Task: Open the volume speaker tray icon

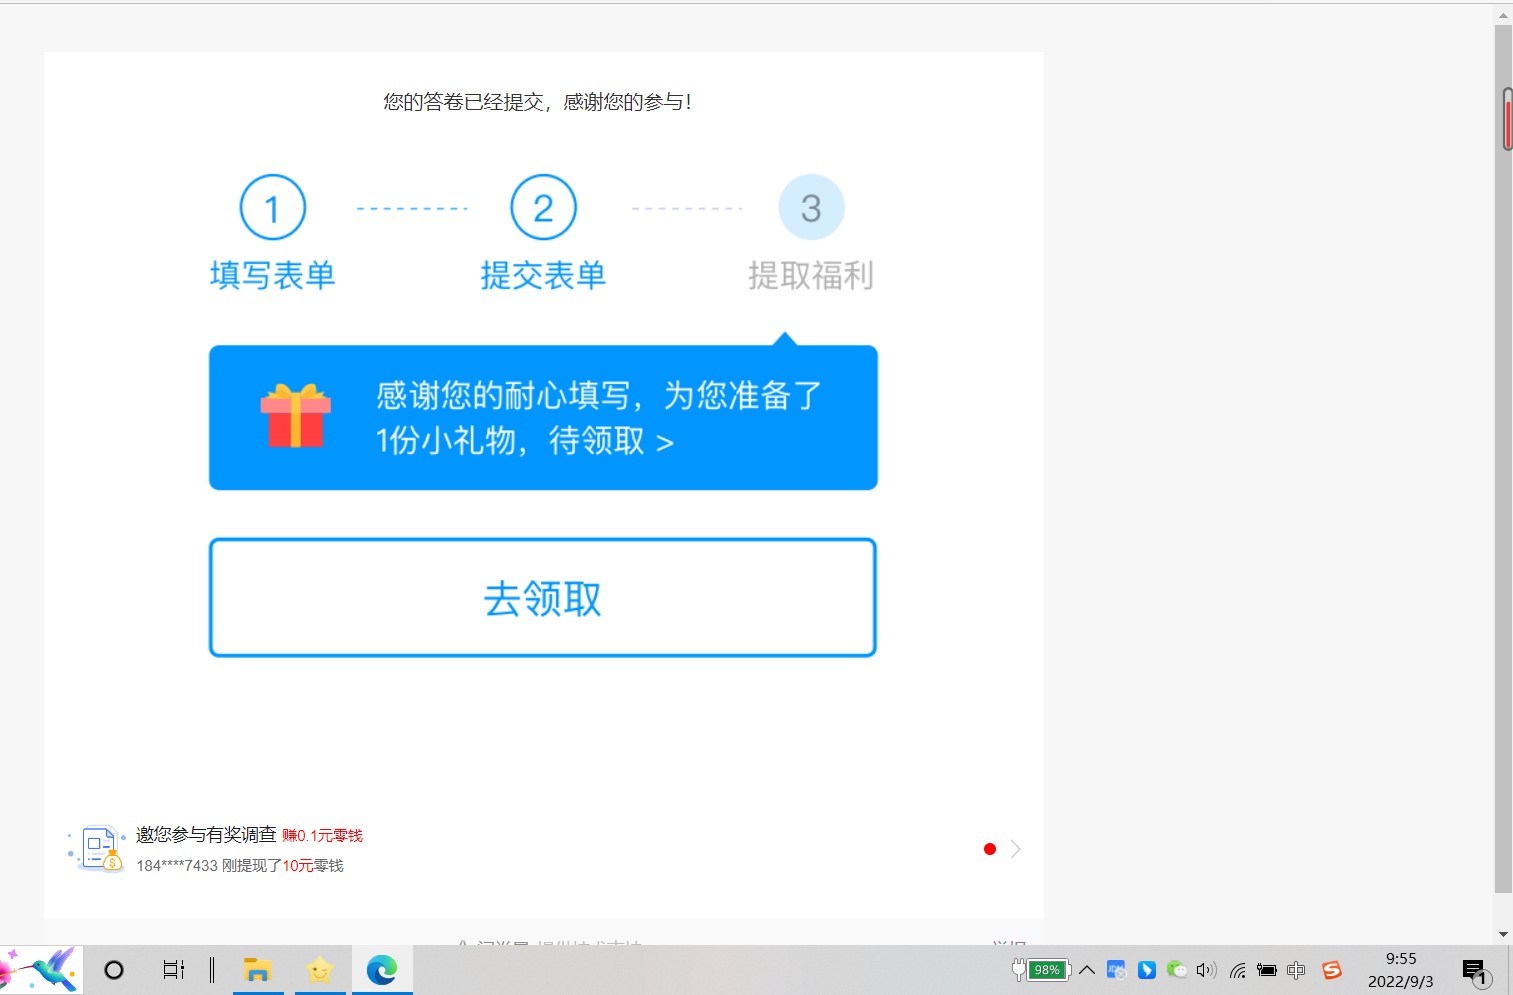Action: 1206,970
